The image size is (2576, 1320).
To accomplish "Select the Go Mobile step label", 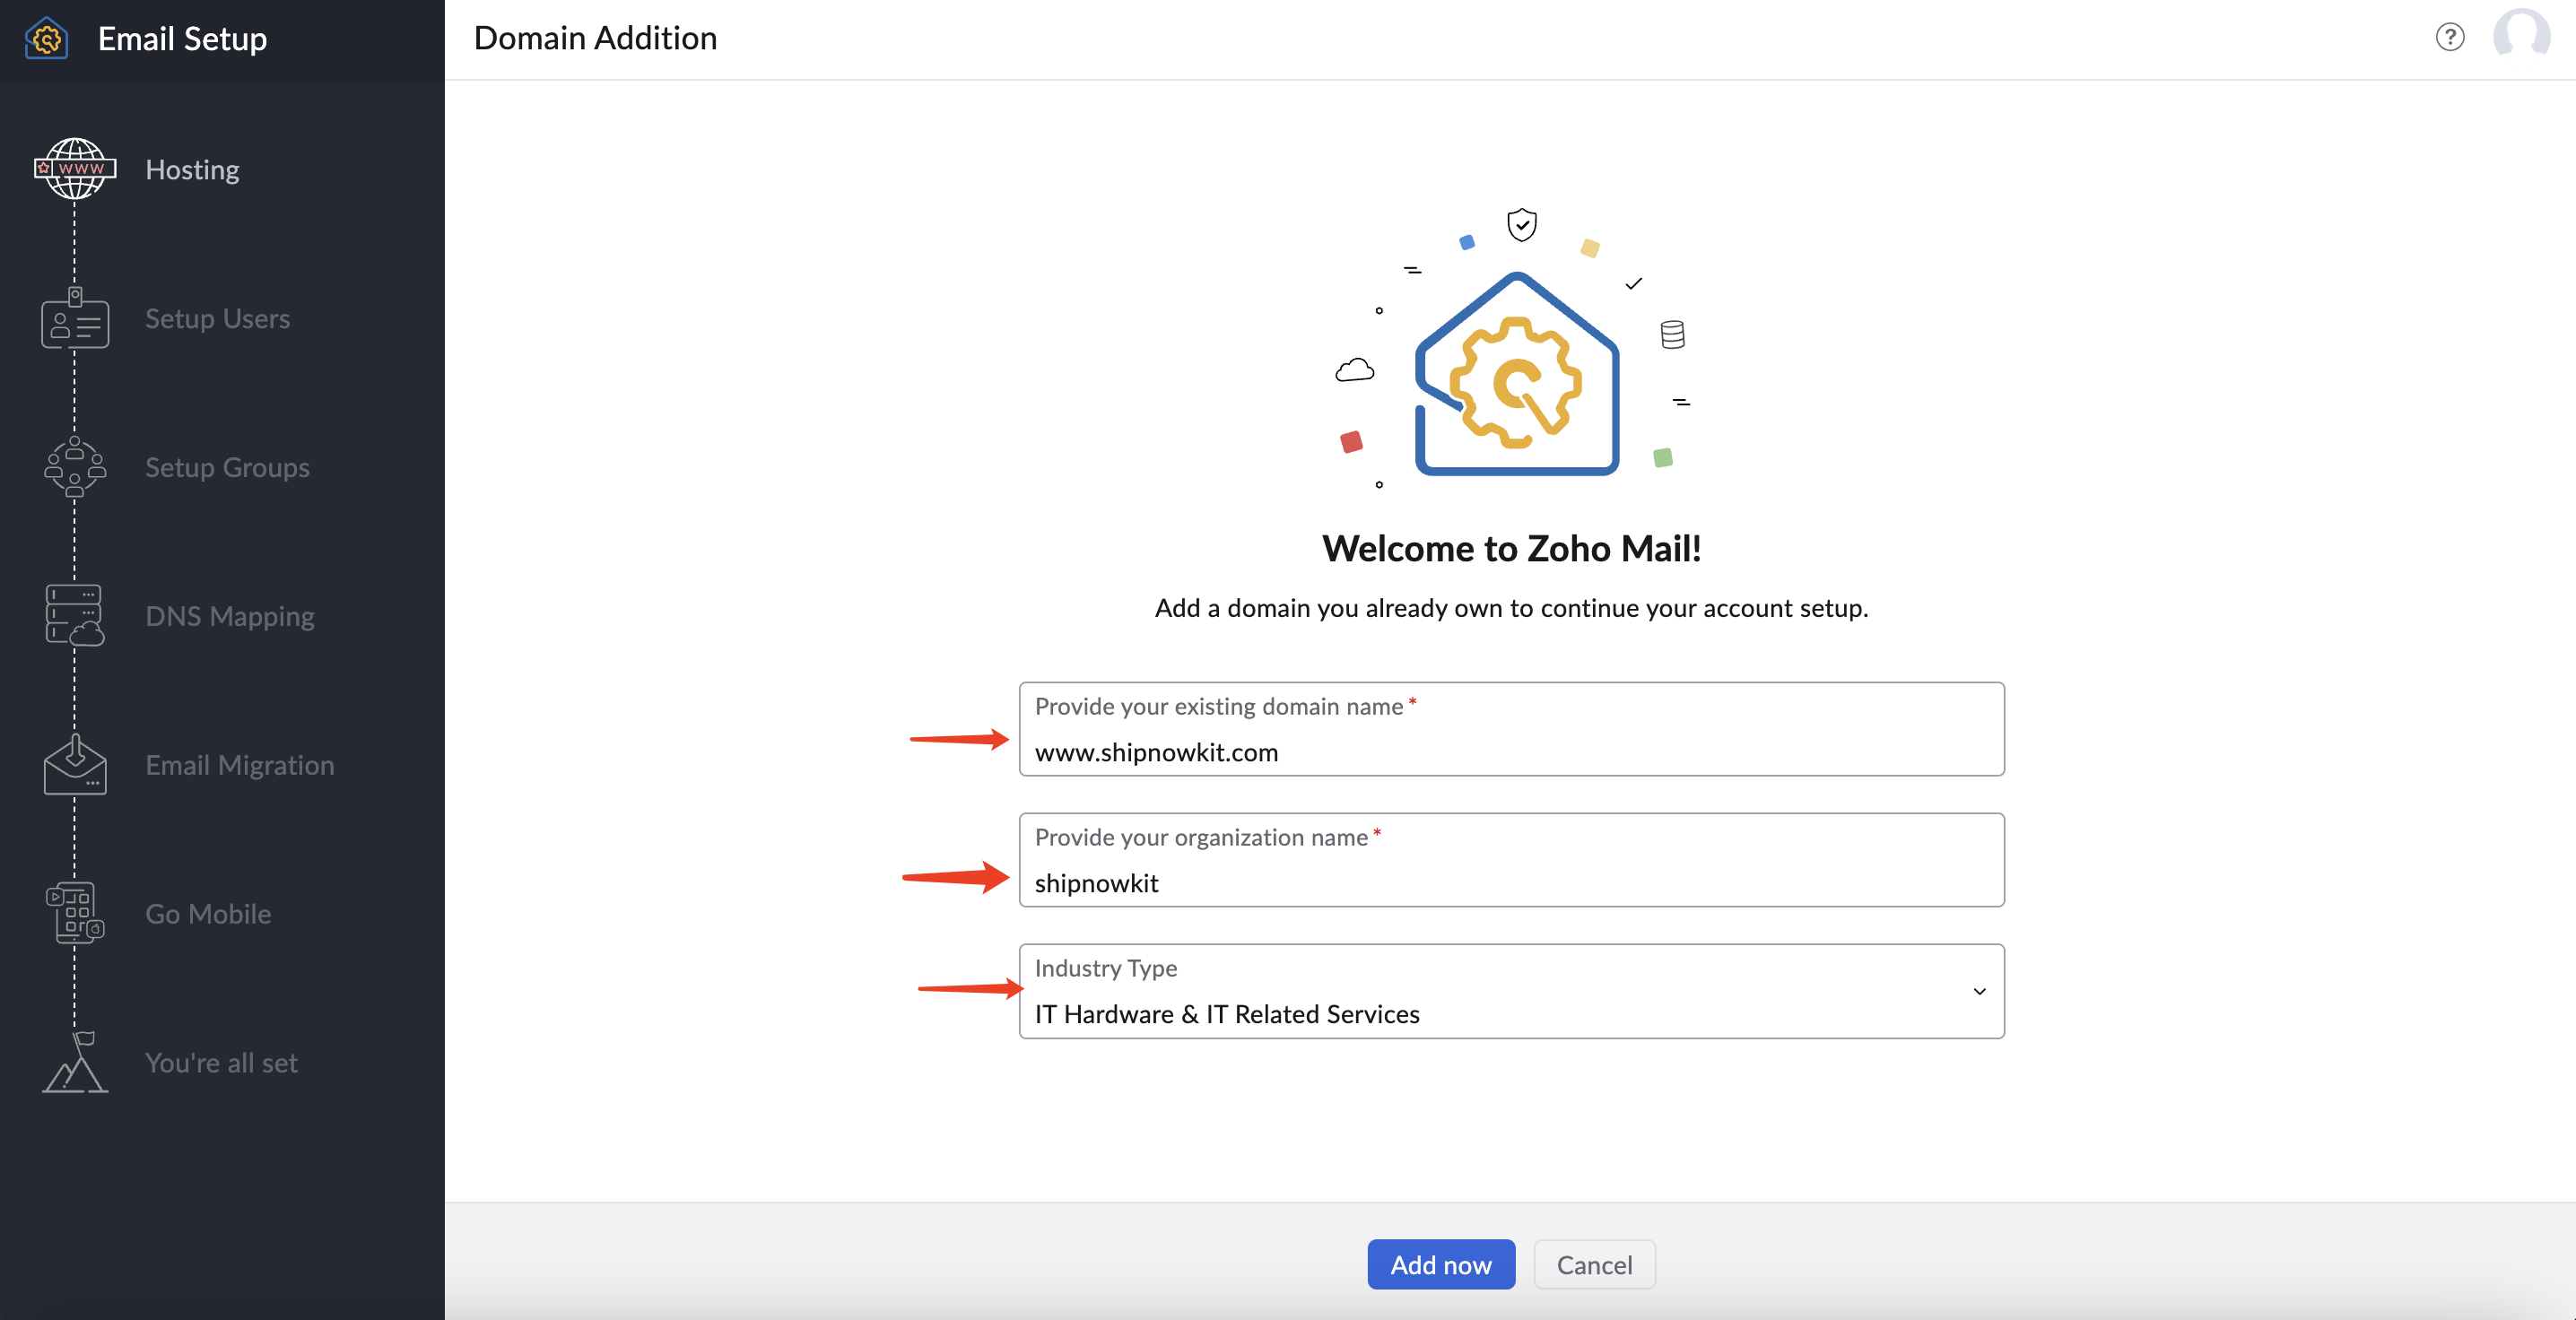I will click(208, 914).
